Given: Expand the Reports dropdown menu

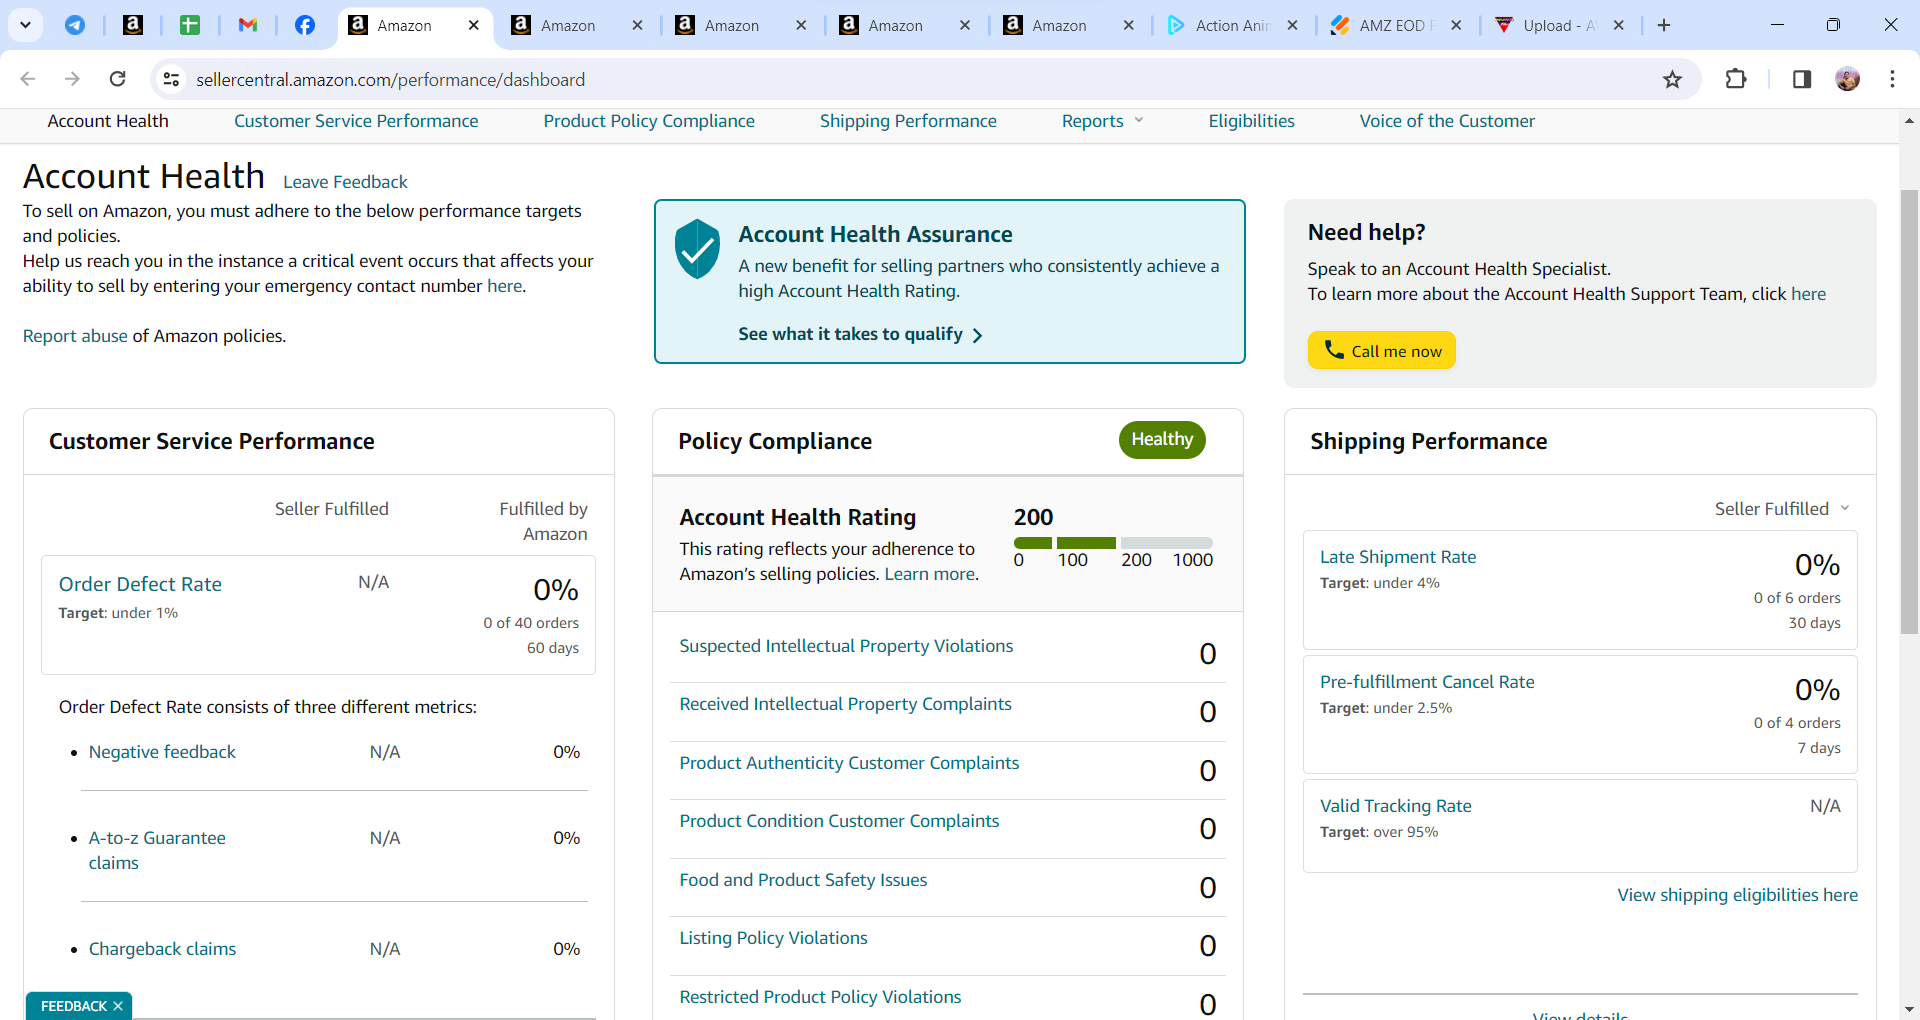Looking at the screenshot, I should 1102,121.
